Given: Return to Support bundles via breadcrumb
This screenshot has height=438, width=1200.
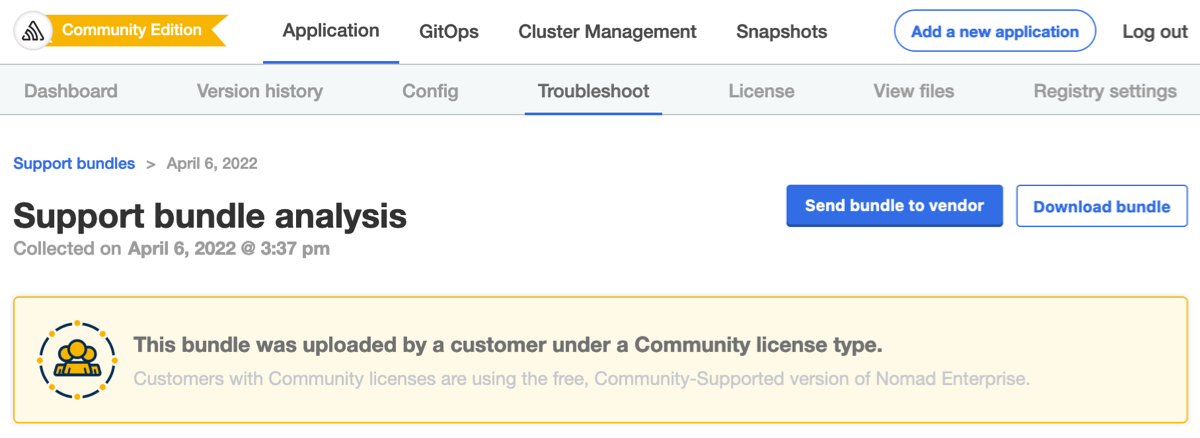Looking at the screenshot, I should (74, 163).
